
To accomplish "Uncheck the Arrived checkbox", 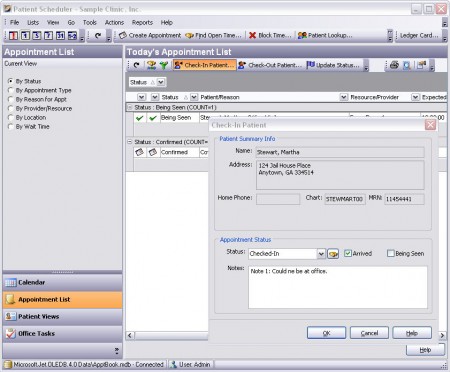I will click(348, 253).
